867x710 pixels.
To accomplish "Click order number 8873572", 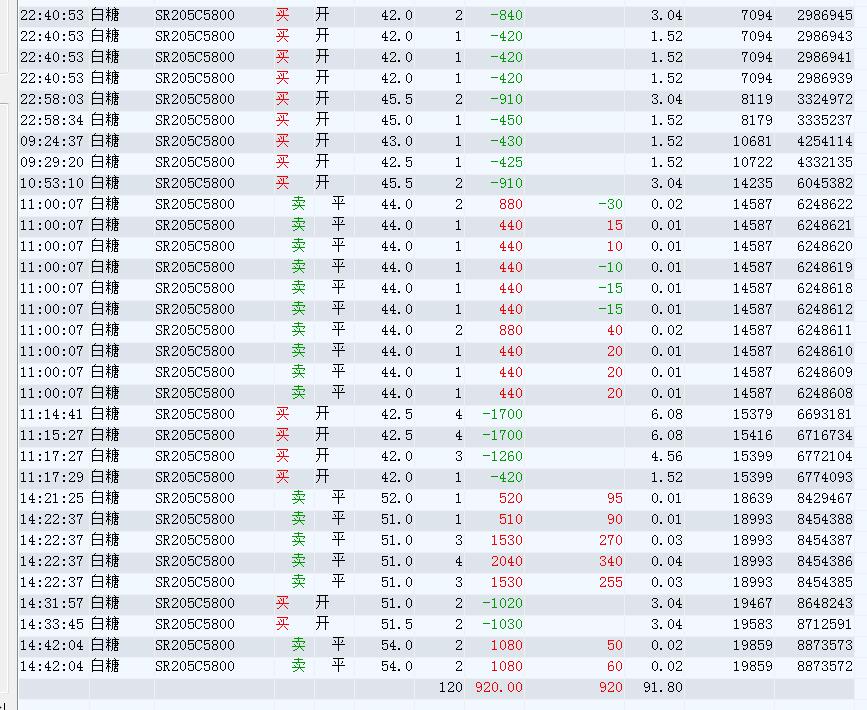I will [x=824, y=667].
